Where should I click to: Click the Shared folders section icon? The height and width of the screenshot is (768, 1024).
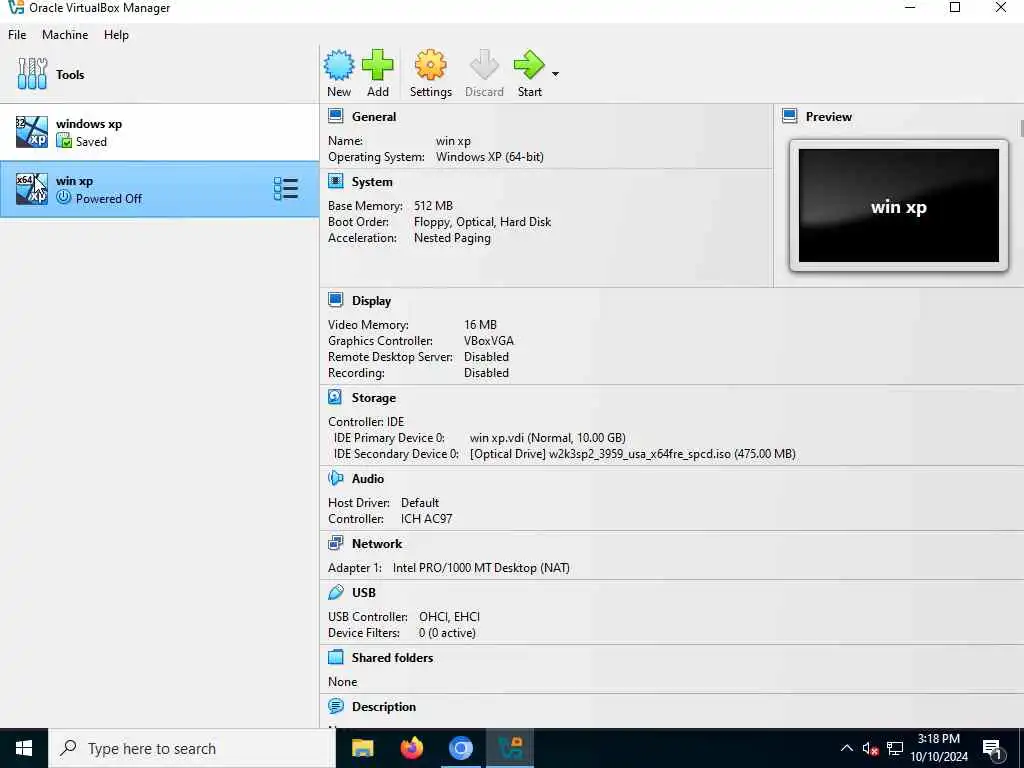click(336, 657)
